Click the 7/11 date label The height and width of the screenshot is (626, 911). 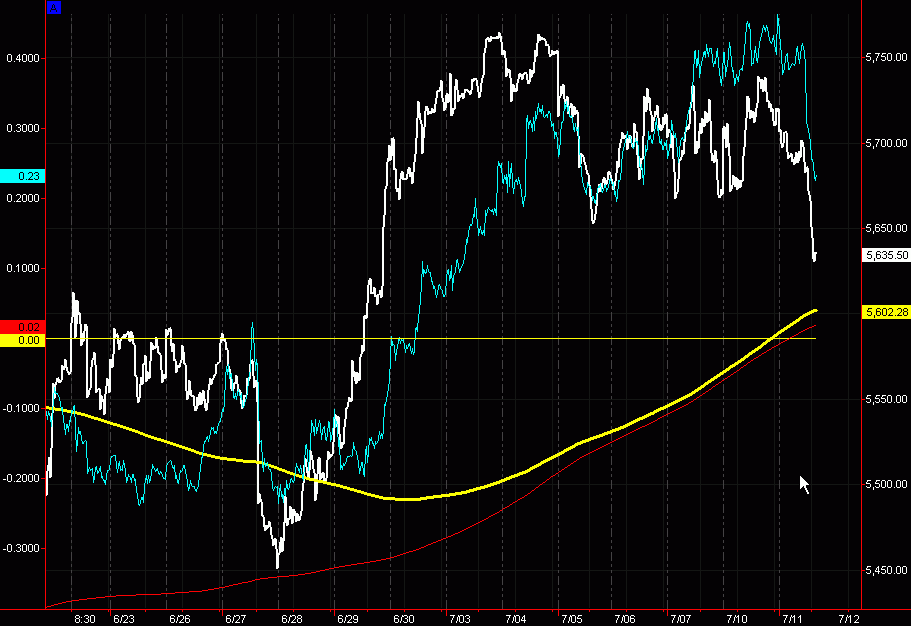[x=792, y=619]
